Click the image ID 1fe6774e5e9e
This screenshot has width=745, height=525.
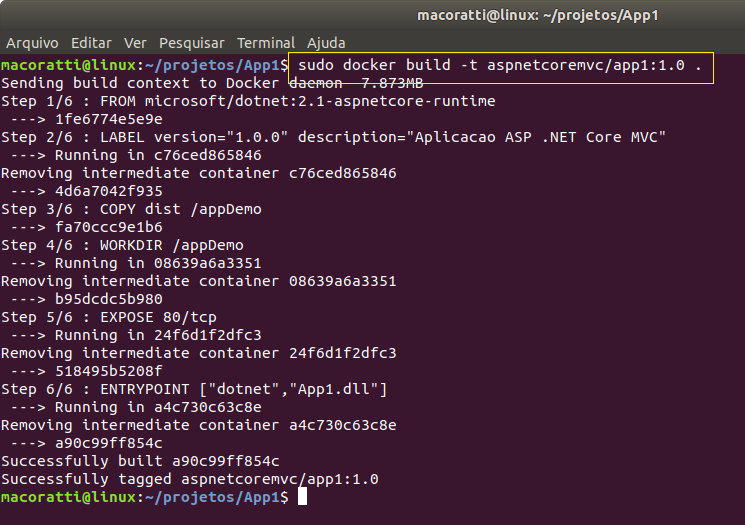pos(109,119)
